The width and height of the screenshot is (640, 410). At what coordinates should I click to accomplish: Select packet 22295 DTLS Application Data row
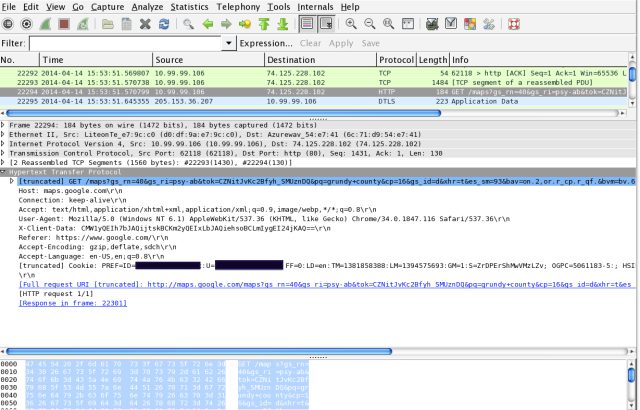tap(313, 102)
